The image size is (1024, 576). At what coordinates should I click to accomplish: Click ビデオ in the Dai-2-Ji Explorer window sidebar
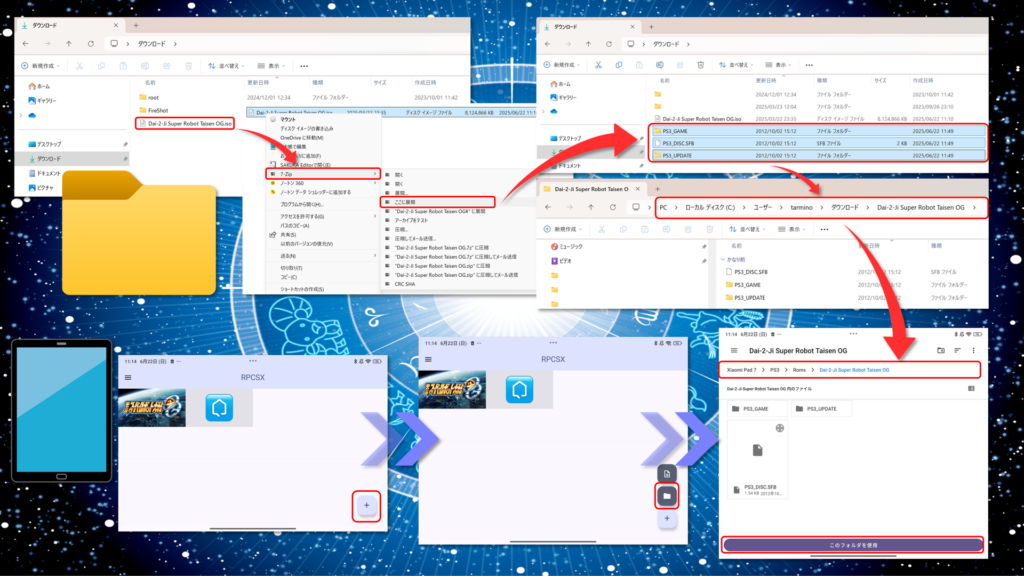(x=561, y=261)
